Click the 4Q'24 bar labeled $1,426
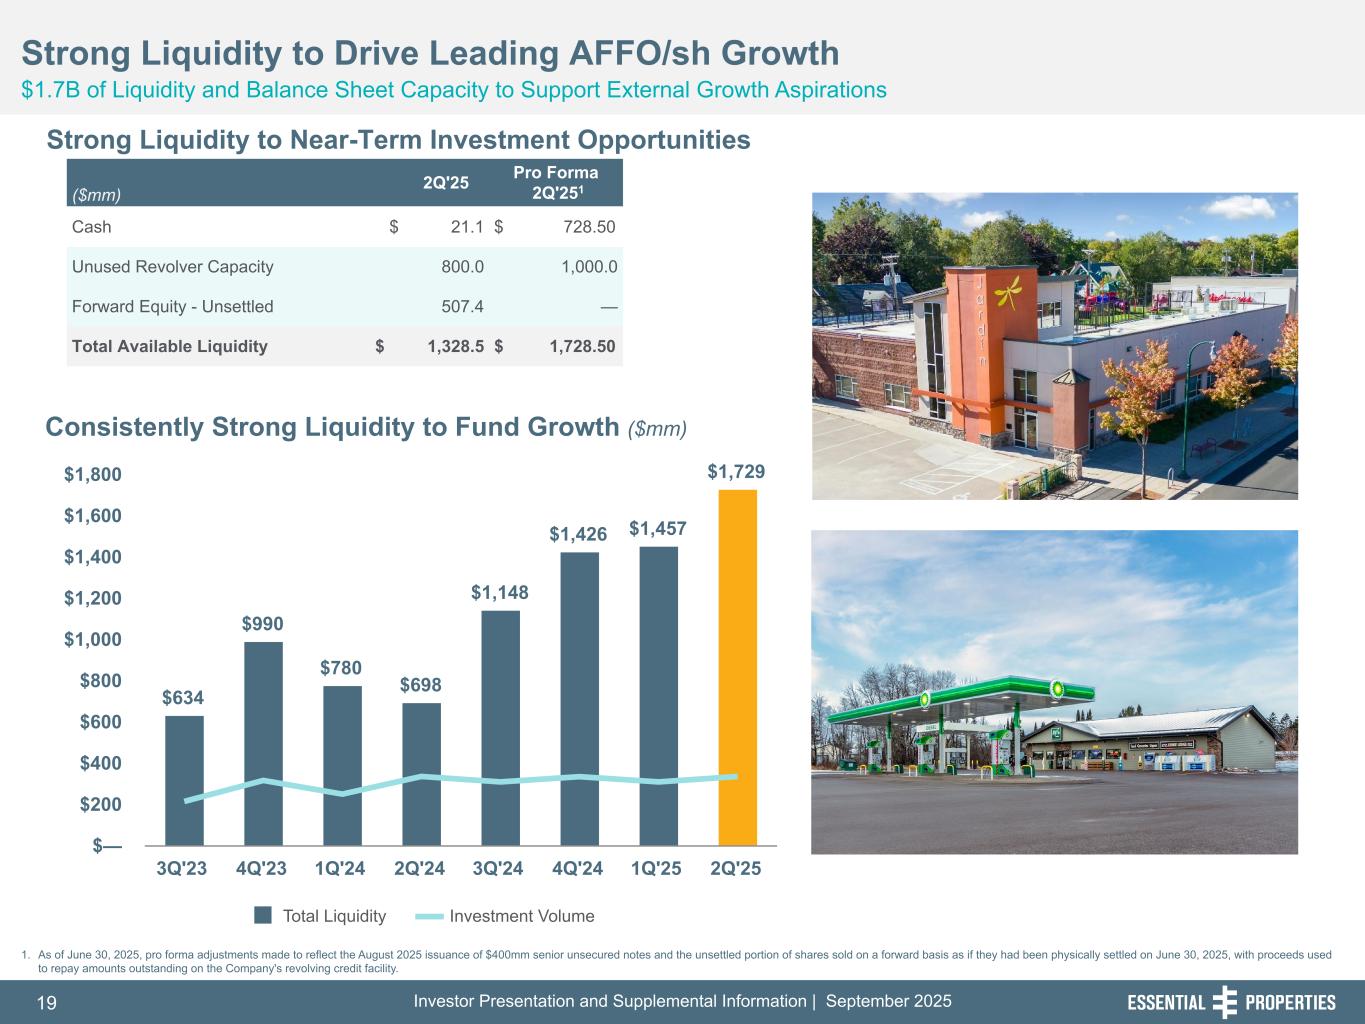This screenshot has width=1365, height=1024. click(x=579, y=698)
